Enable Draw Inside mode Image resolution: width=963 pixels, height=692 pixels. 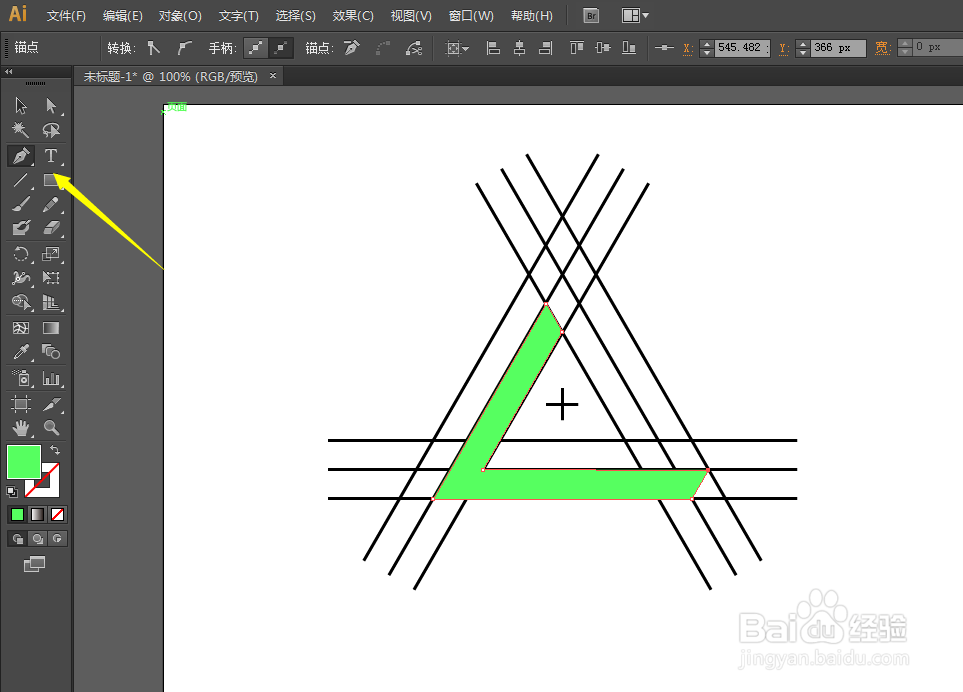click(58, 539)
